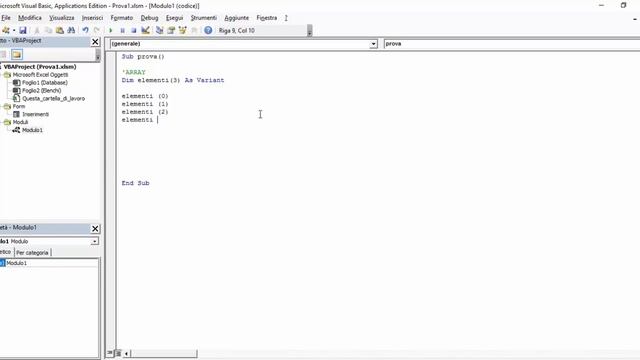Select VBAProject (Prova1.xlsm) root node
The height and width of the screenshot is (360, 640).
40,67
